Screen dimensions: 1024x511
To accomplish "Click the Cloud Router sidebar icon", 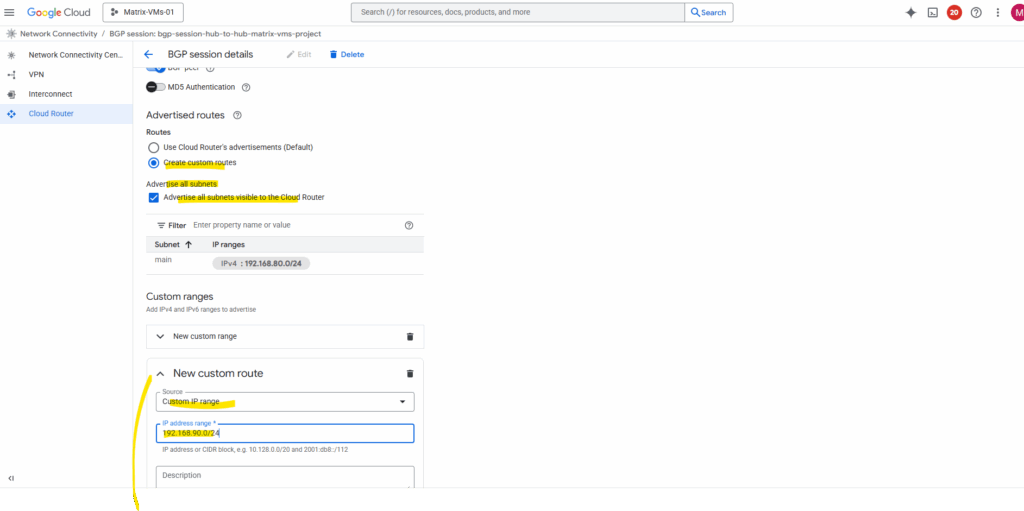I will click(x=11, y=114).
